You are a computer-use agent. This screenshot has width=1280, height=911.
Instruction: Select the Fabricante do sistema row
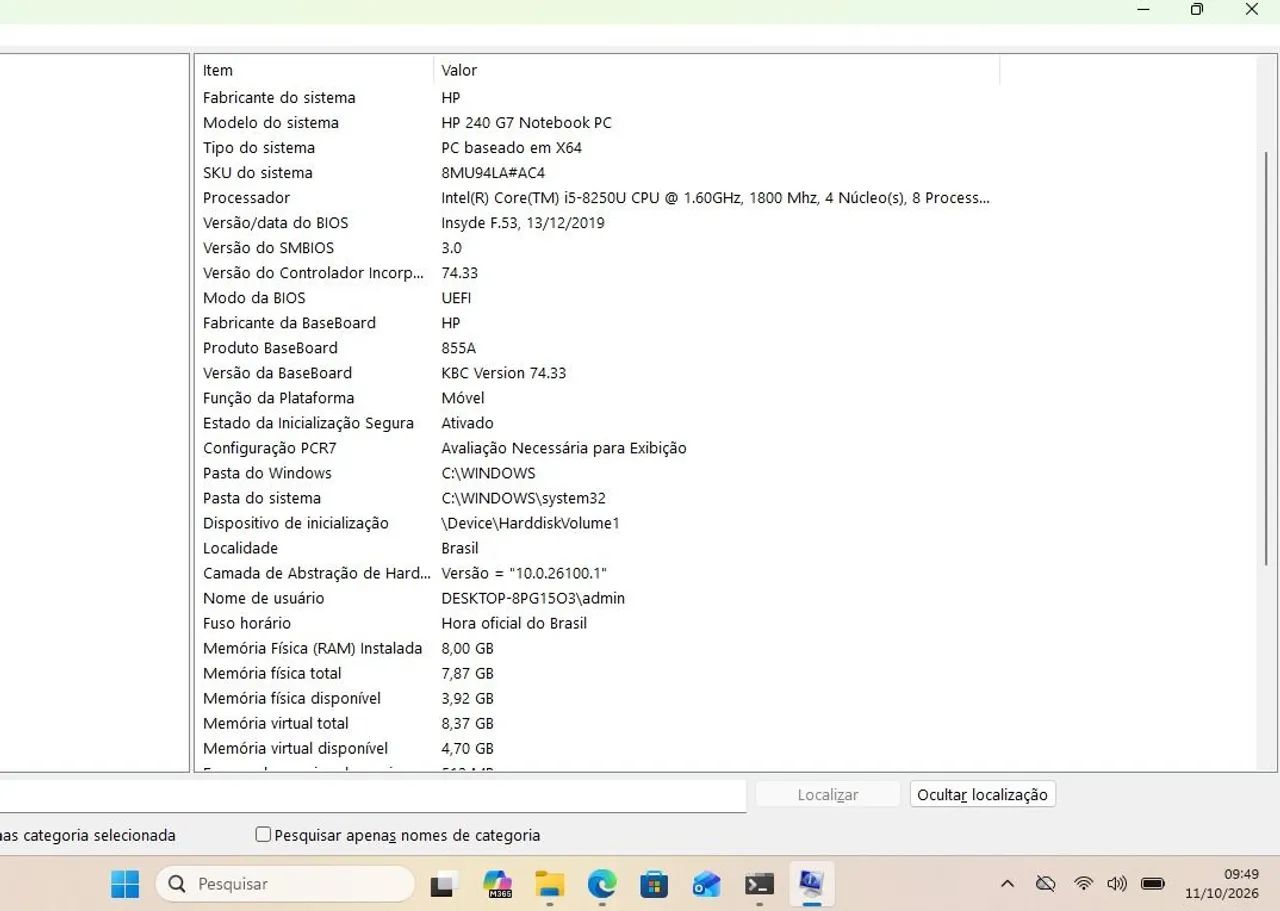click(596, 98)
